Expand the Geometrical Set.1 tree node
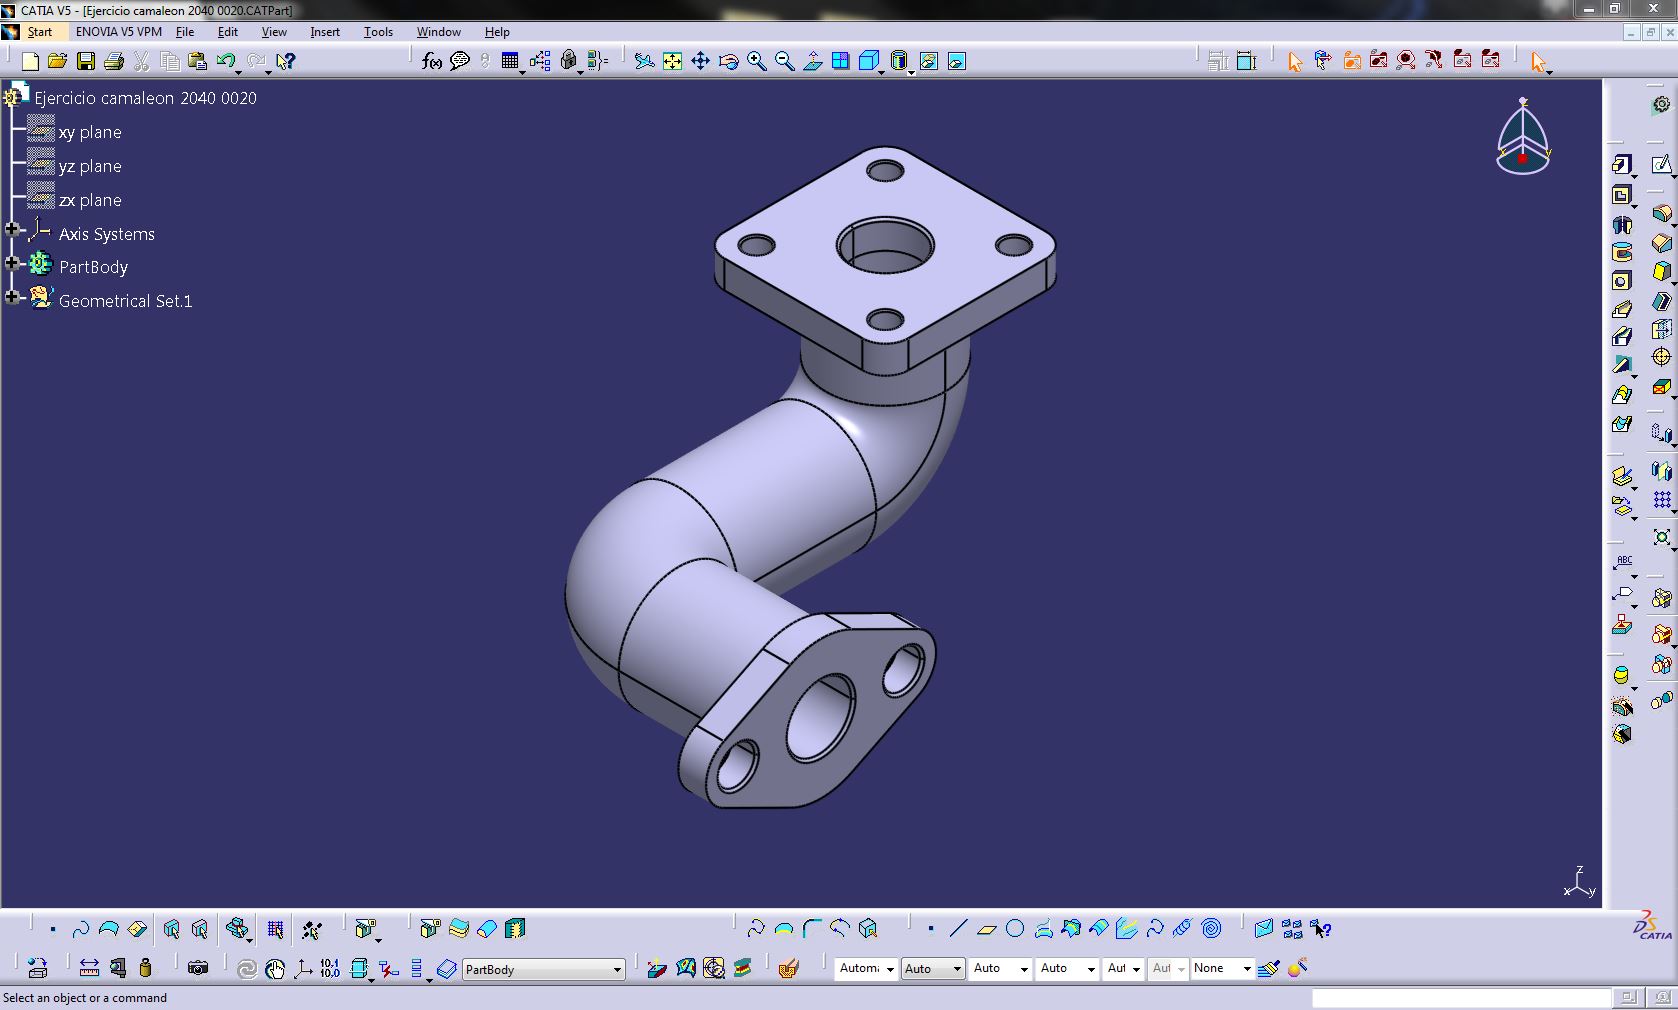The image size is (1678, 1010). click(12, 297)
